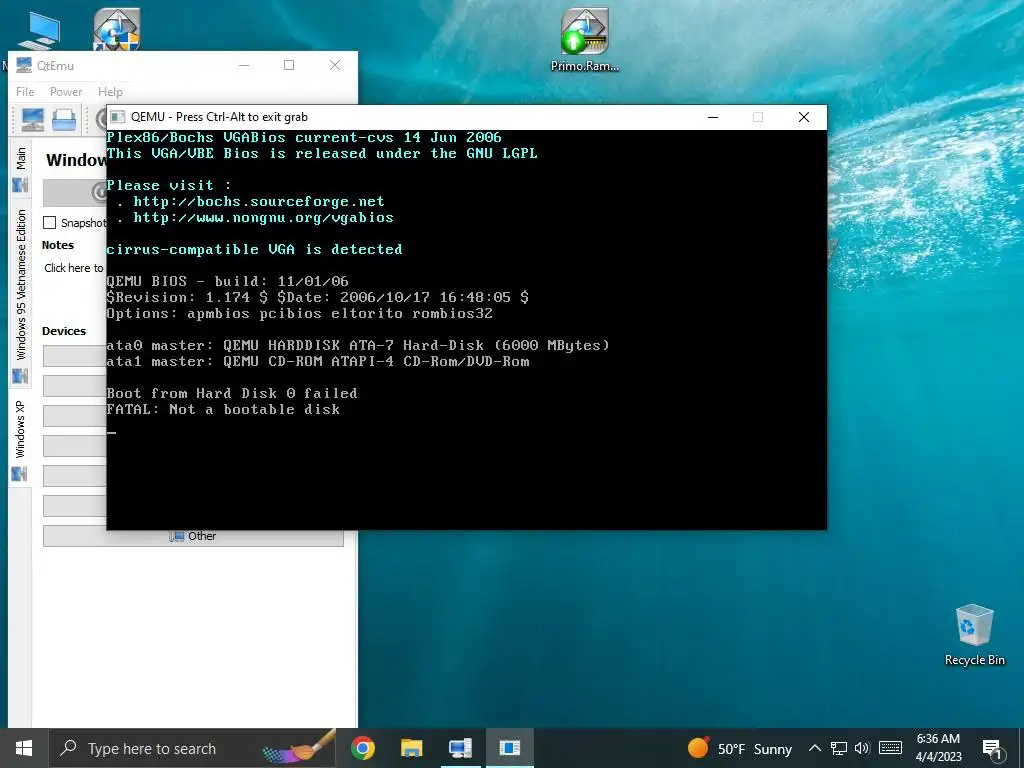Open the Power menu in QtEmu
This screenshot has height=768, width=1024.
click(66, 91)
